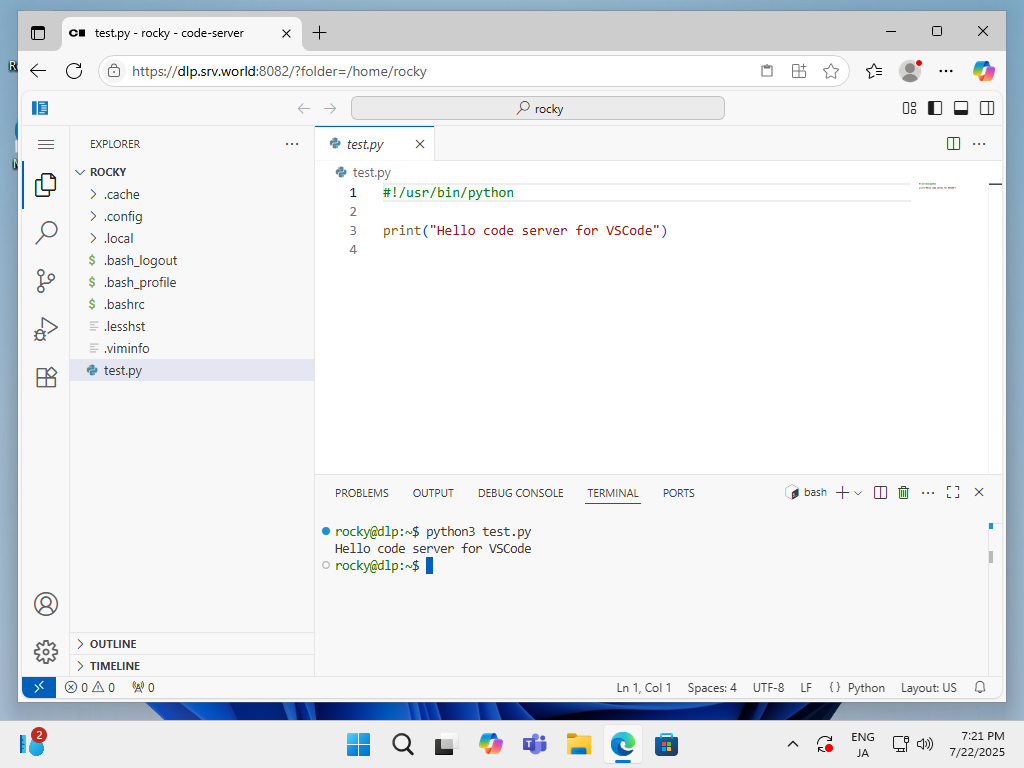1024x768 pixels.
Task: Toggle the secondary sidebar
Action: click(x=986, y=107)
